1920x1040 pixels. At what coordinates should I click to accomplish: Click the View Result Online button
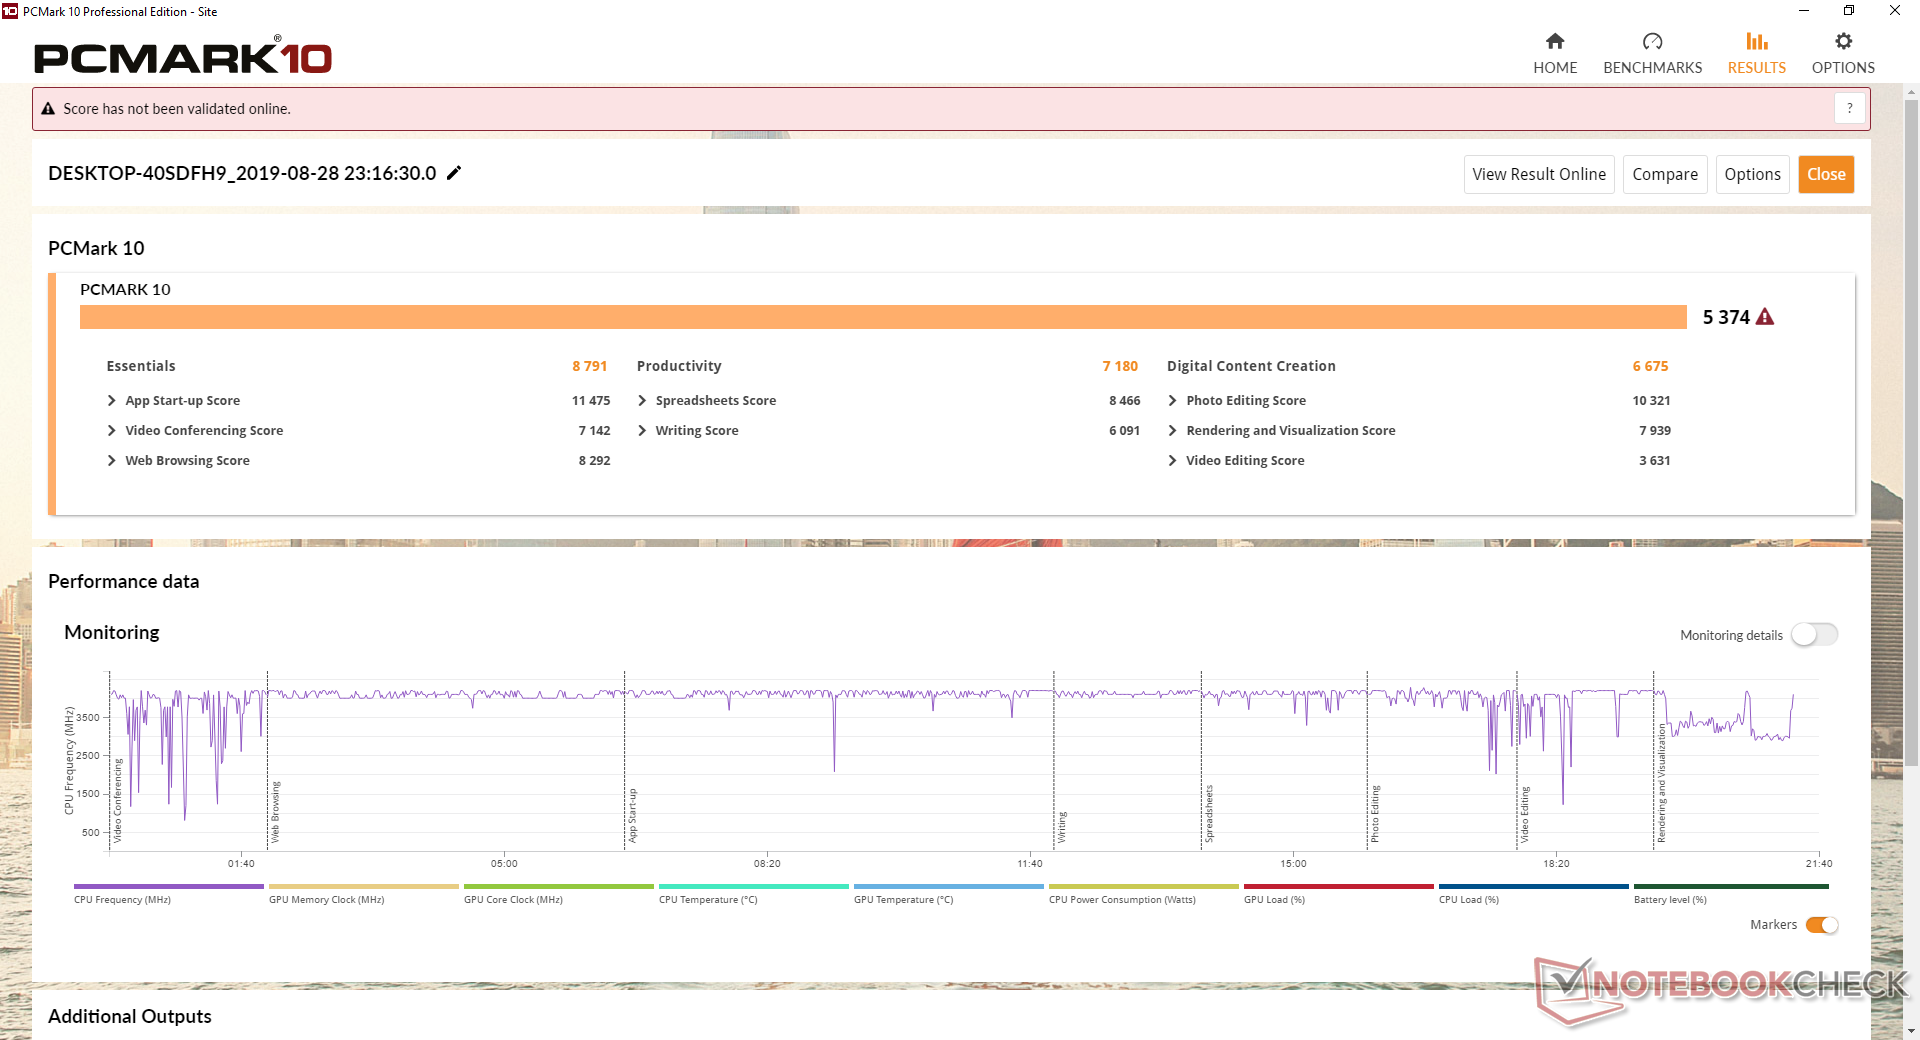point(1538,174)
